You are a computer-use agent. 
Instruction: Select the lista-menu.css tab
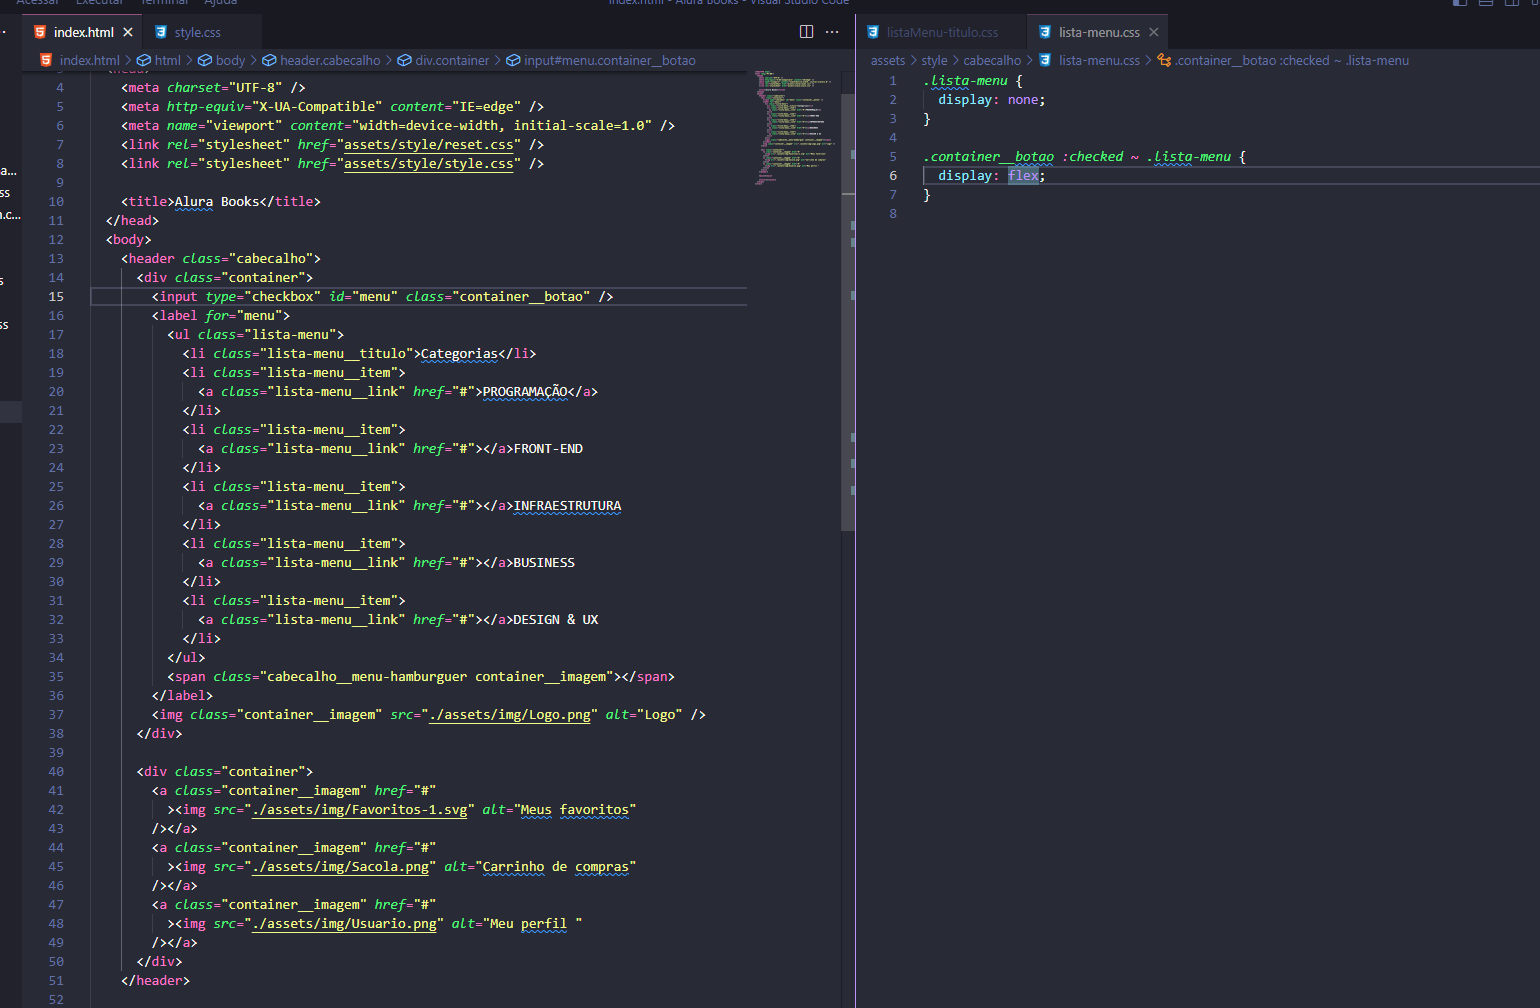pyautogui.click(x=1099, y=32)
